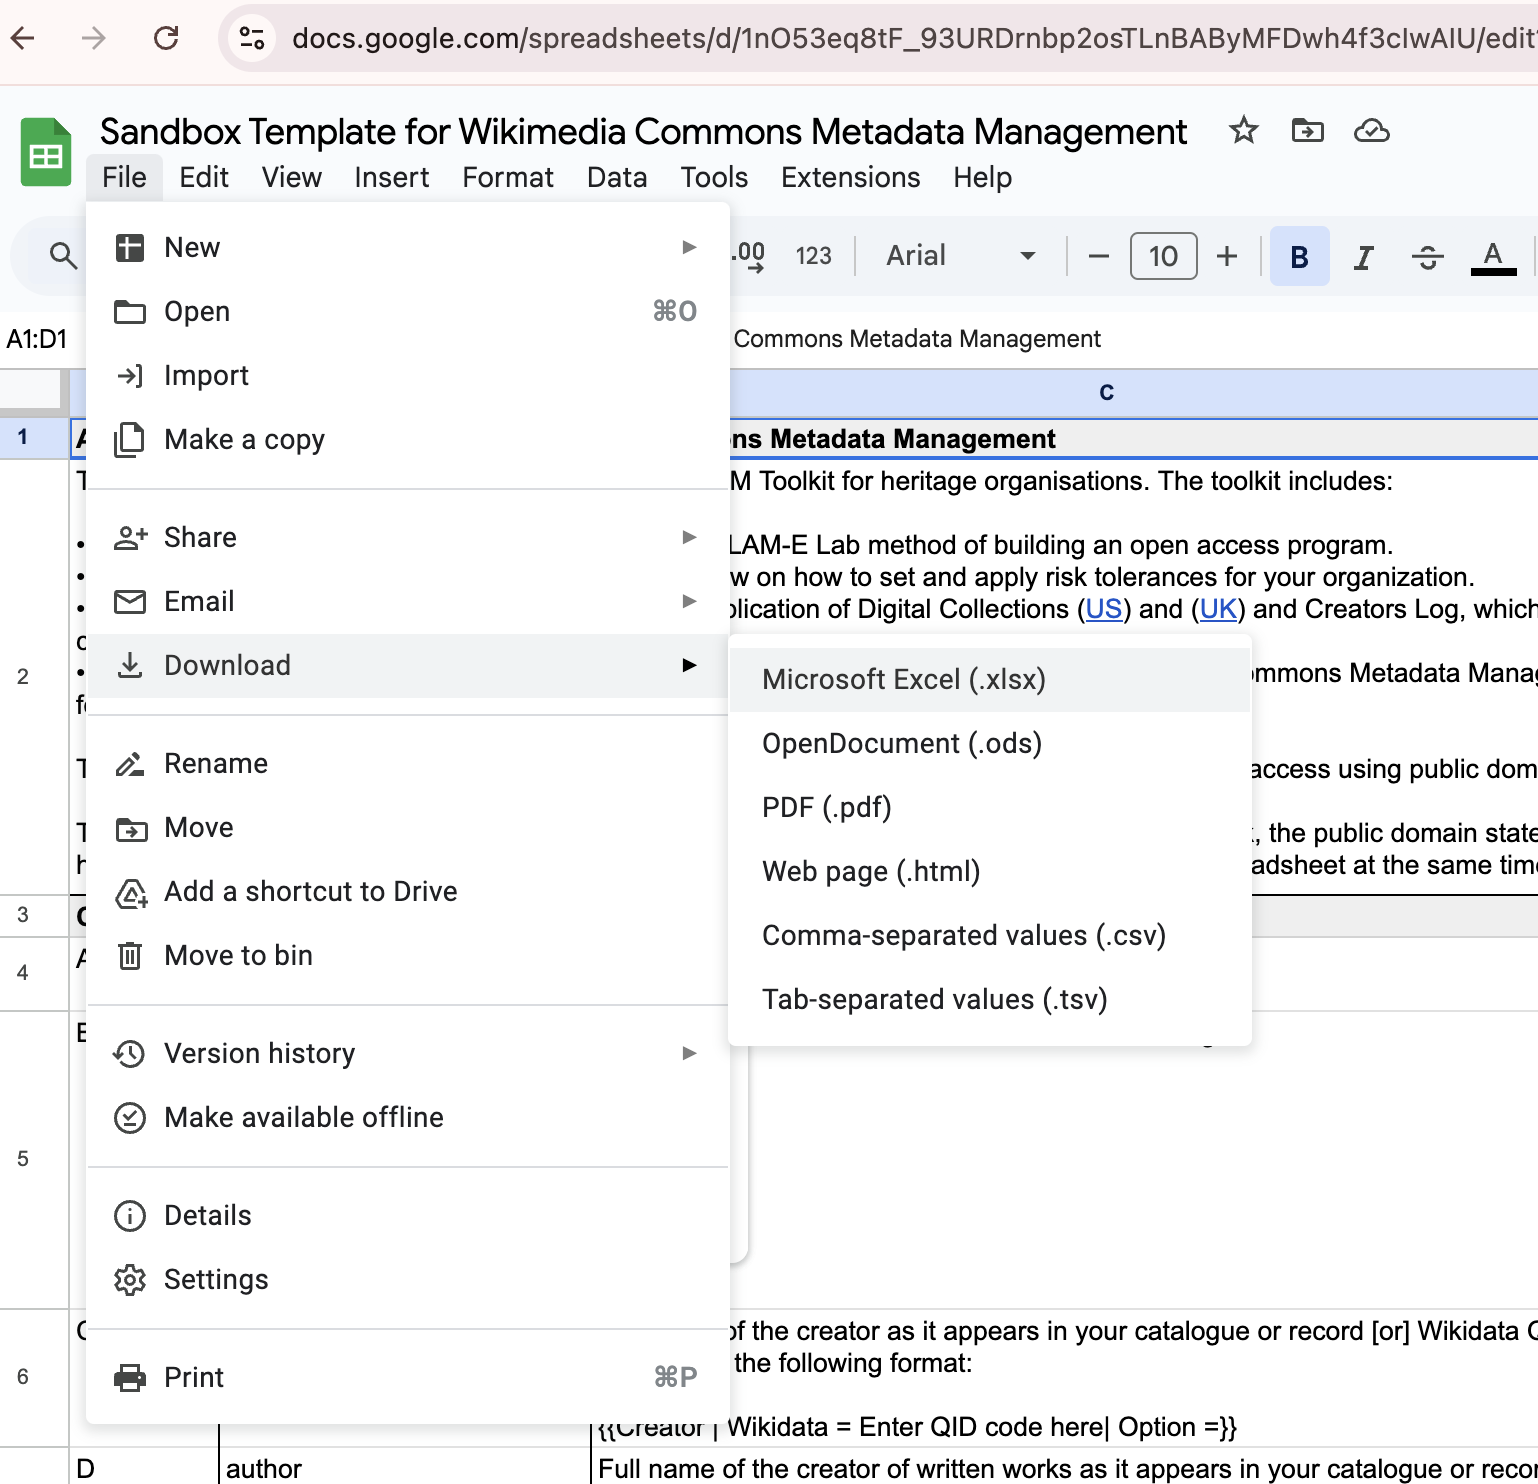The height and width of the screenshot is (1484, 1538).
Task: Open the Help menu
Action: point(982,177)
